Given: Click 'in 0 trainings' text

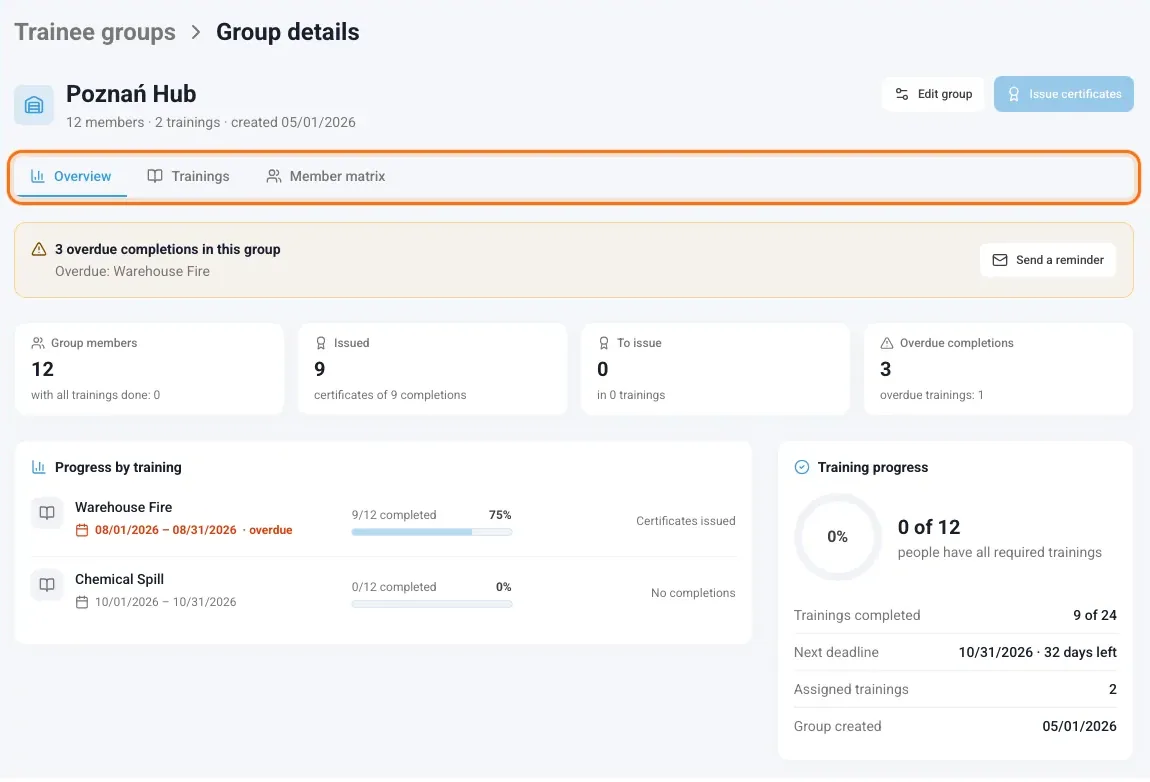Looking at the screenshot, I should click(x=631, y=395).
